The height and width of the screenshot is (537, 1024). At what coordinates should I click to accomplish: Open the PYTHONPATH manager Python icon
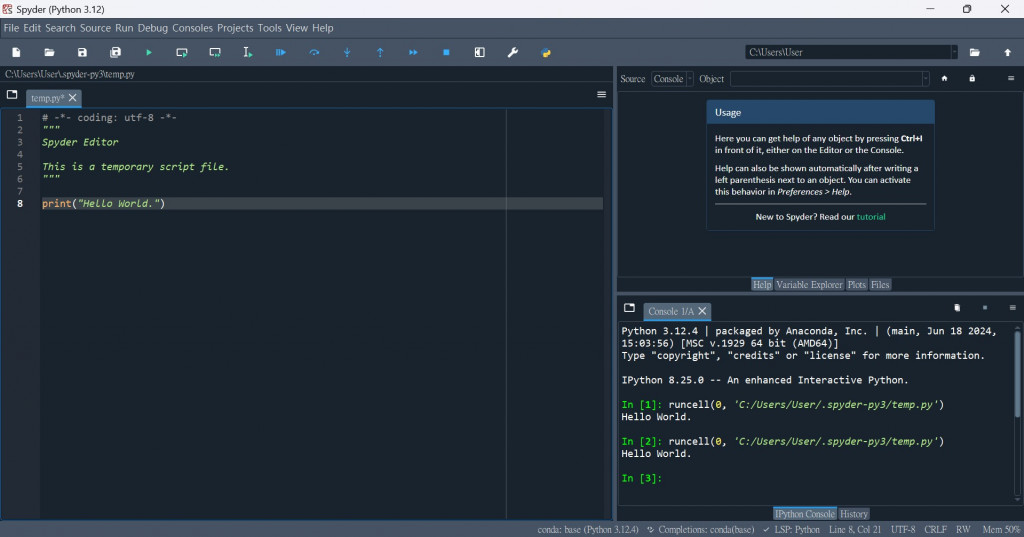coord(546,52)
